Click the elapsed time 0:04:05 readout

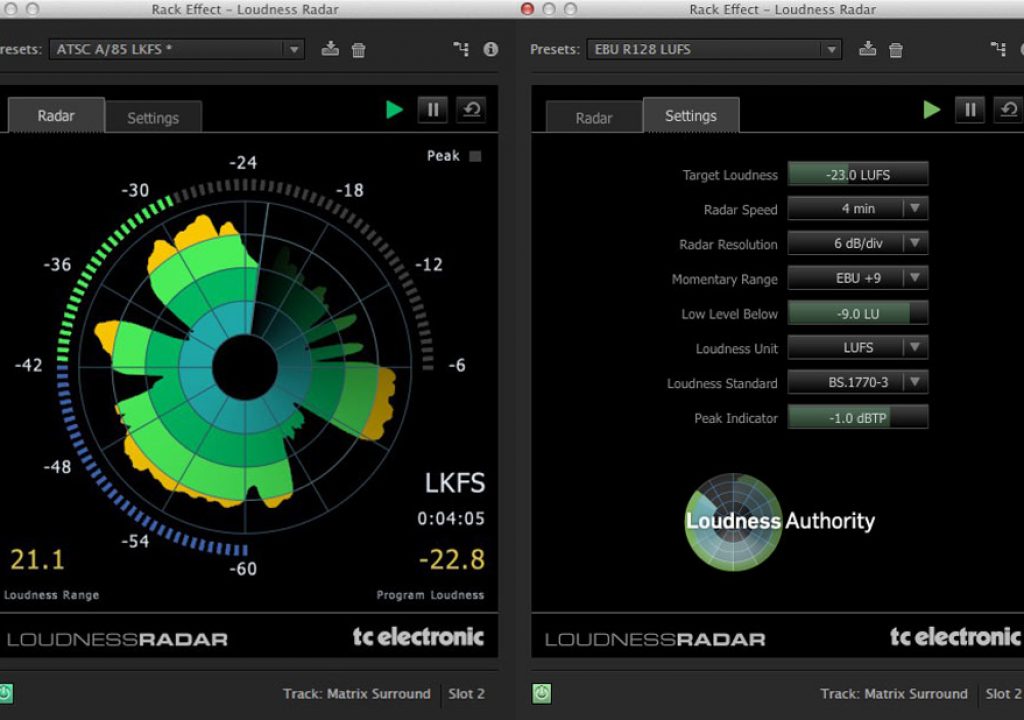point(451,519)
